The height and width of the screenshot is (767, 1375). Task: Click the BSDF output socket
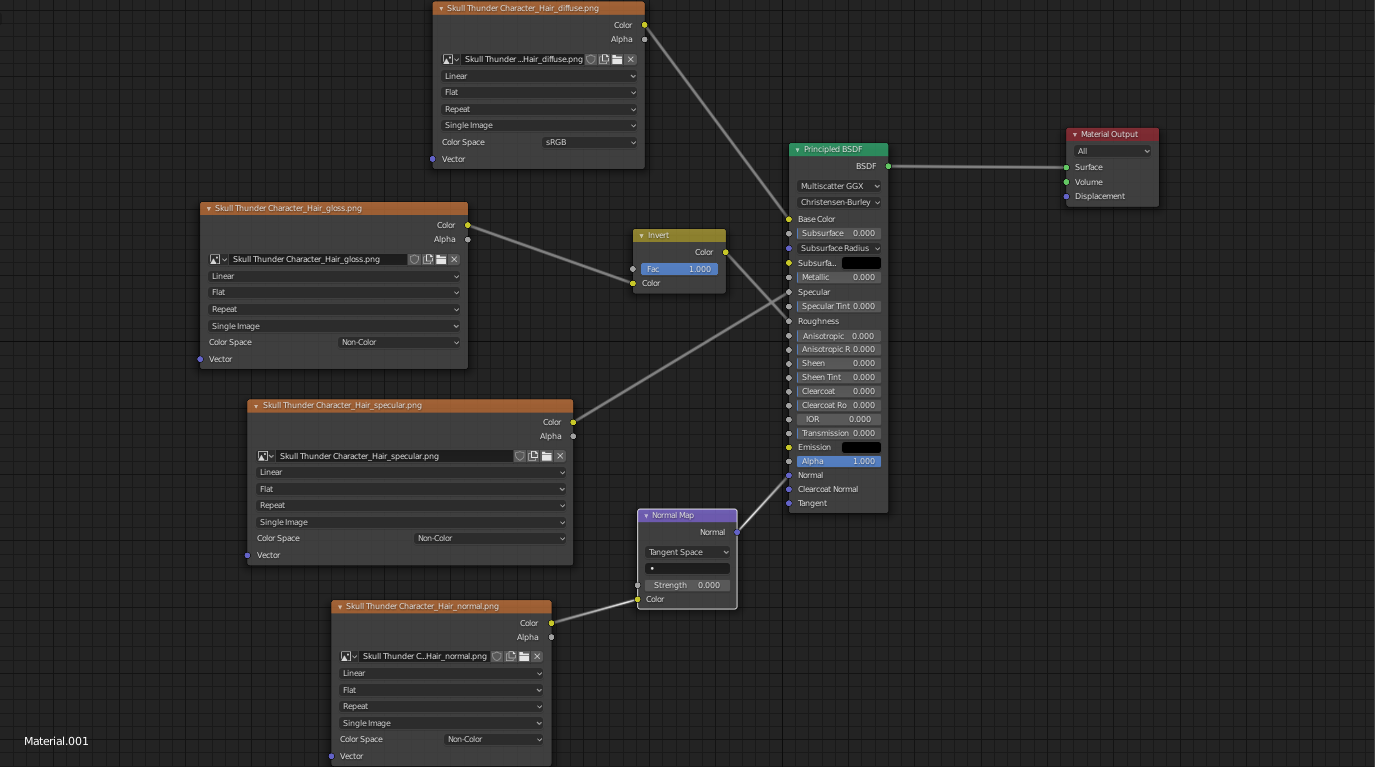(x=888, y=166)
